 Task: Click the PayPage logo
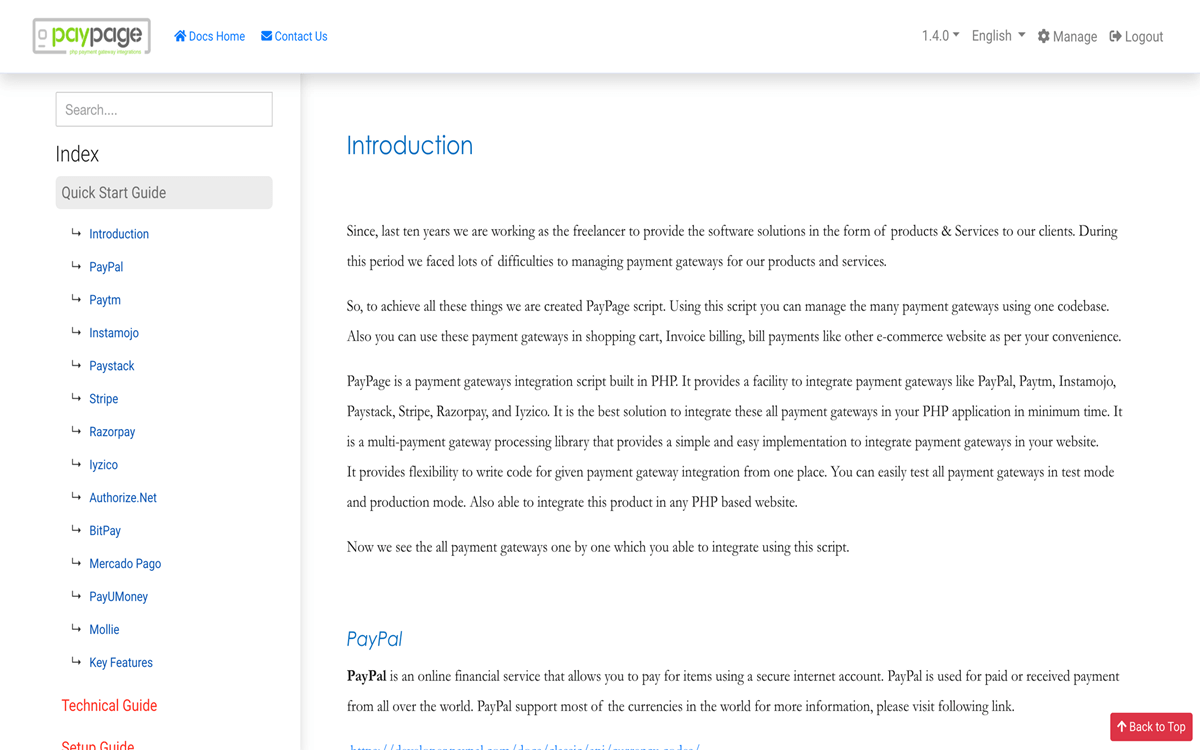(91, 35)
